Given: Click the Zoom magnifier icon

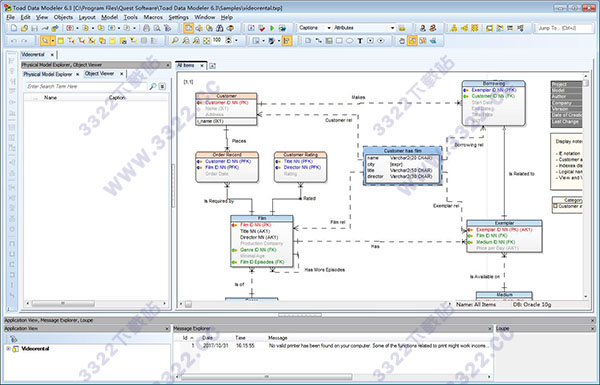Looking at the screenshot, I should 175,41.
